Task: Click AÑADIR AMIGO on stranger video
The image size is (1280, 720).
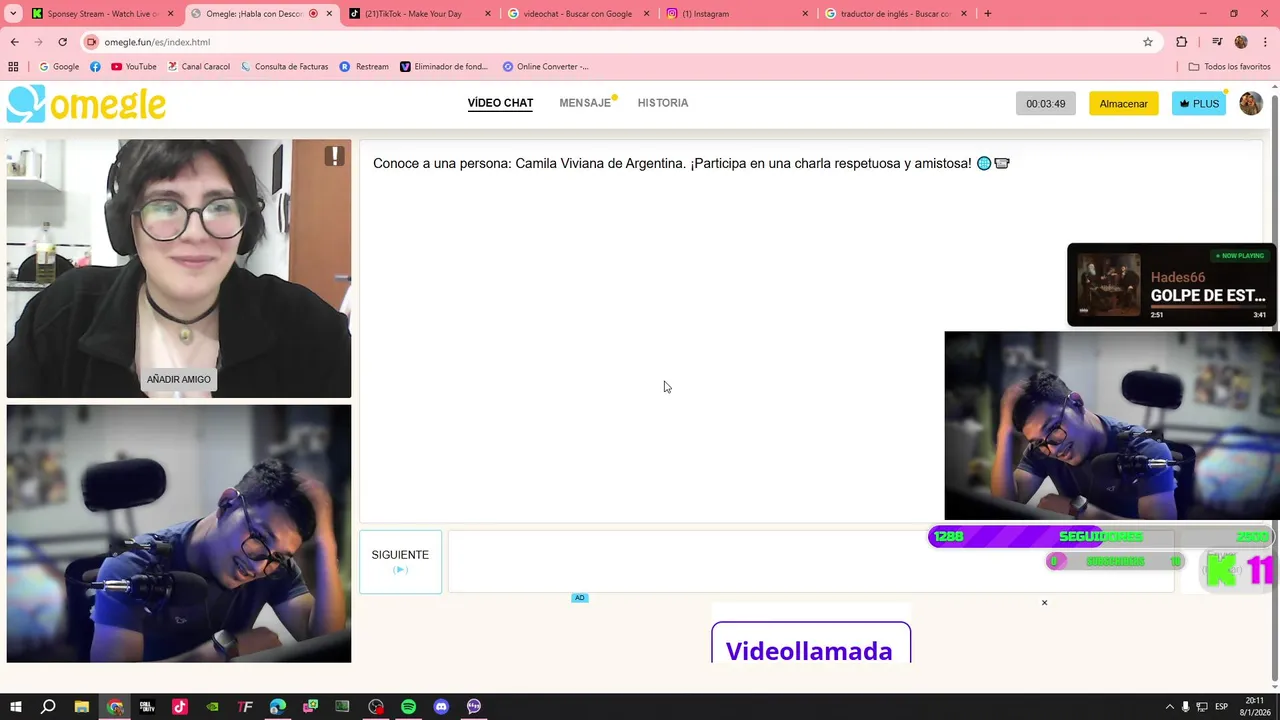Action: [x=179, y=380]
